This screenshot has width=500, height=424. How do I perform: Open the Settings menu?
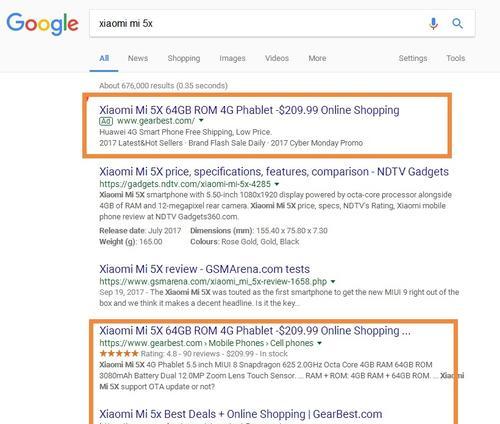[413, 58]
